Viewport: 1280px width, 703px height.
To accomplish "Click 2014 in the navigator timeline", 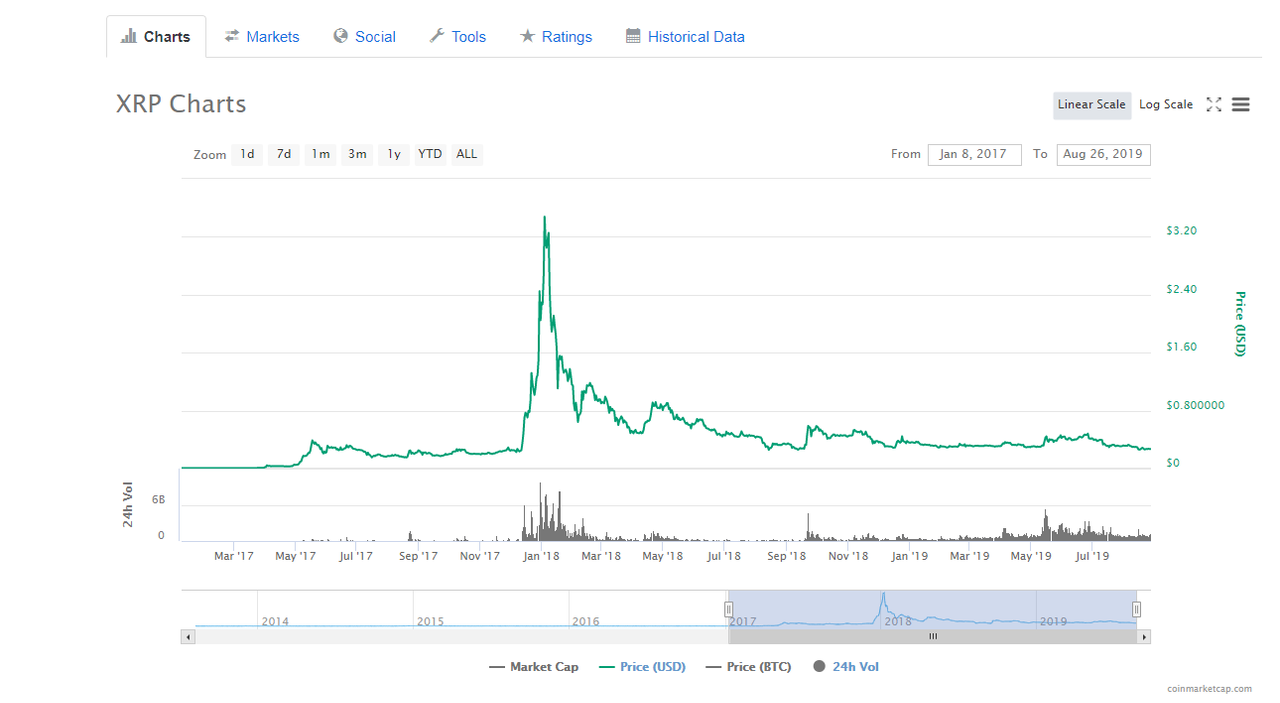I will [275, 621].
